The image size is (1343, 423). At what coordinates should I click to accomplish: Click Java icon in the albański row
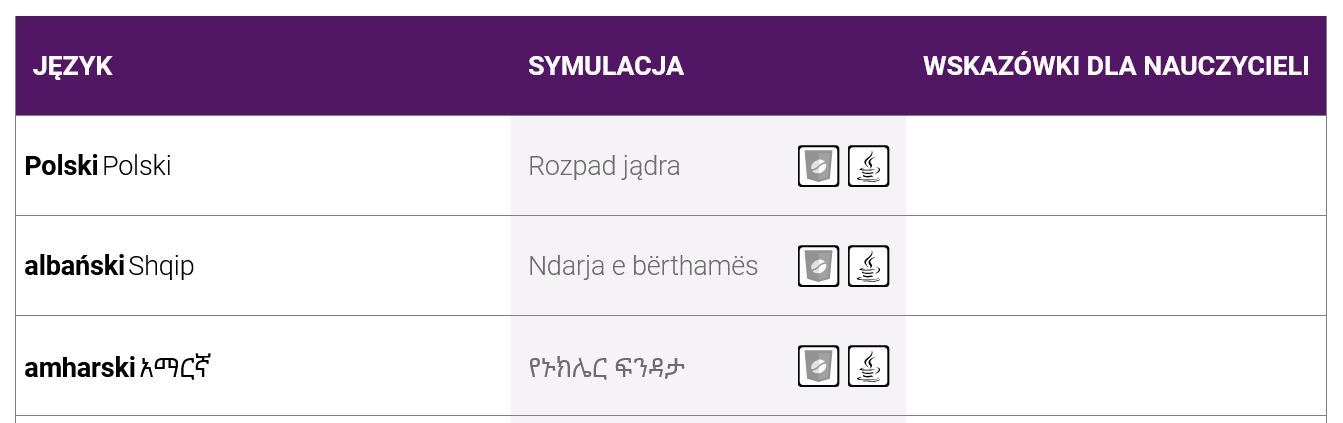[x=868, y=266]
